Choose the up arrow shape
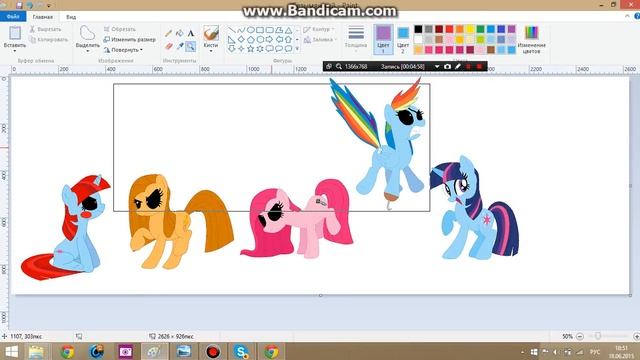640x360 pixels. [289, 40]
